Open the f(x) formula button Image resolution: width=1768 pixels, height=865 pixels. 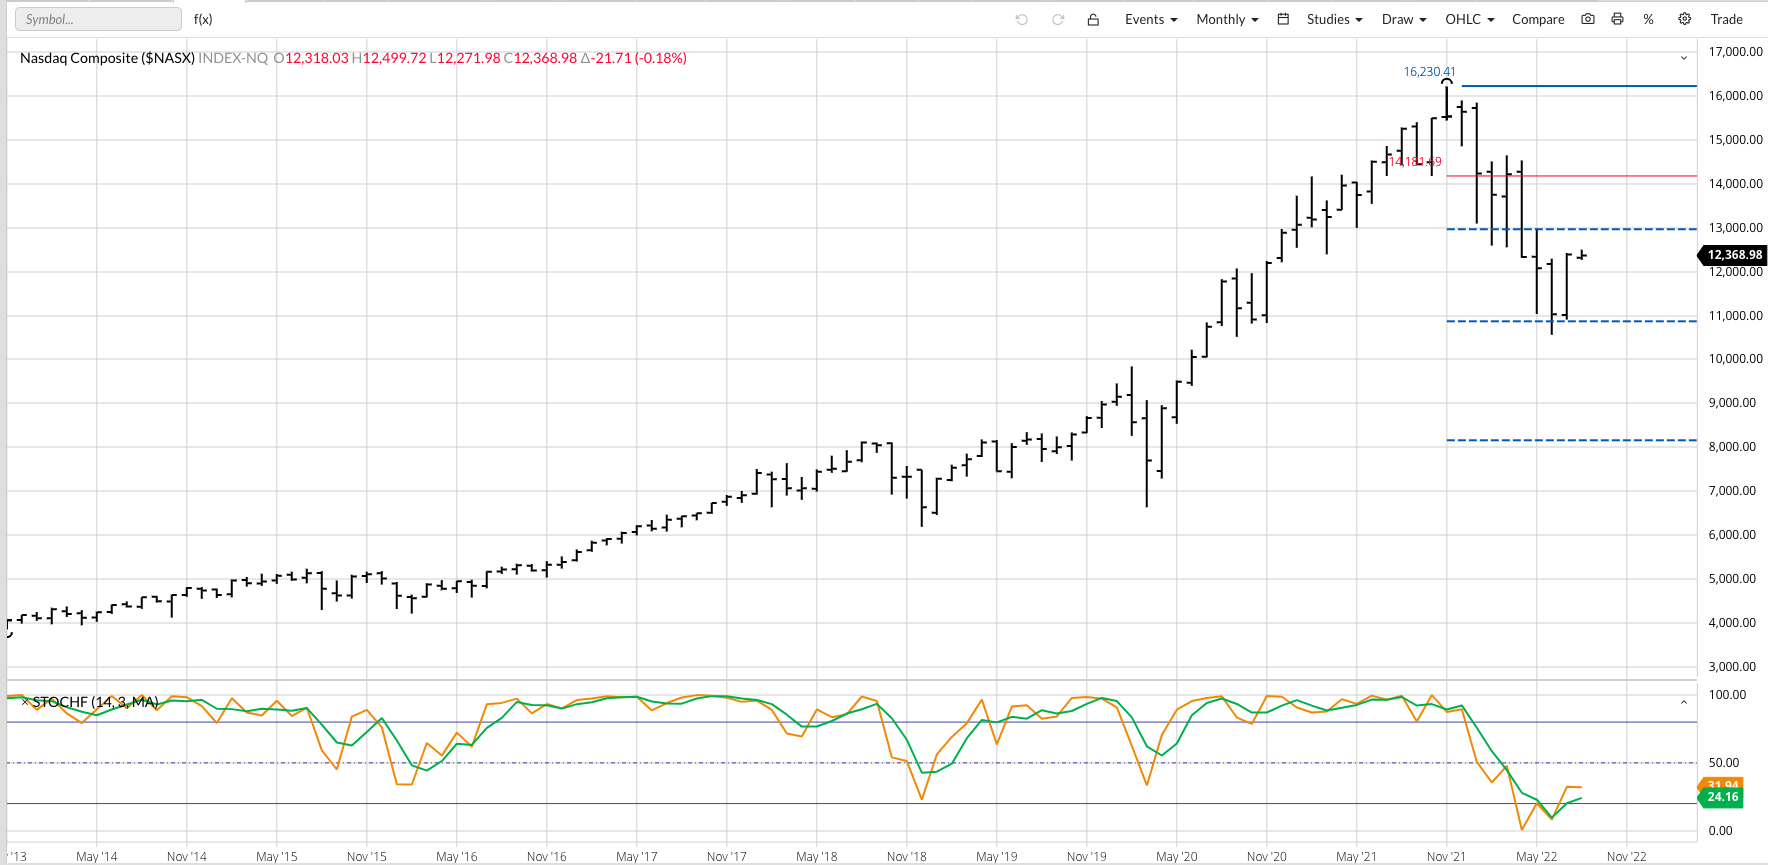click(203, 19)
